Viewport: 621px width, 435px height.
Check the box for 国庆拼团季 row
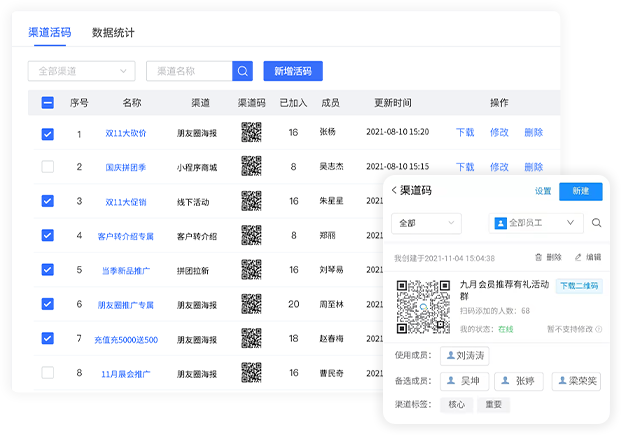(x=48, y=167)
